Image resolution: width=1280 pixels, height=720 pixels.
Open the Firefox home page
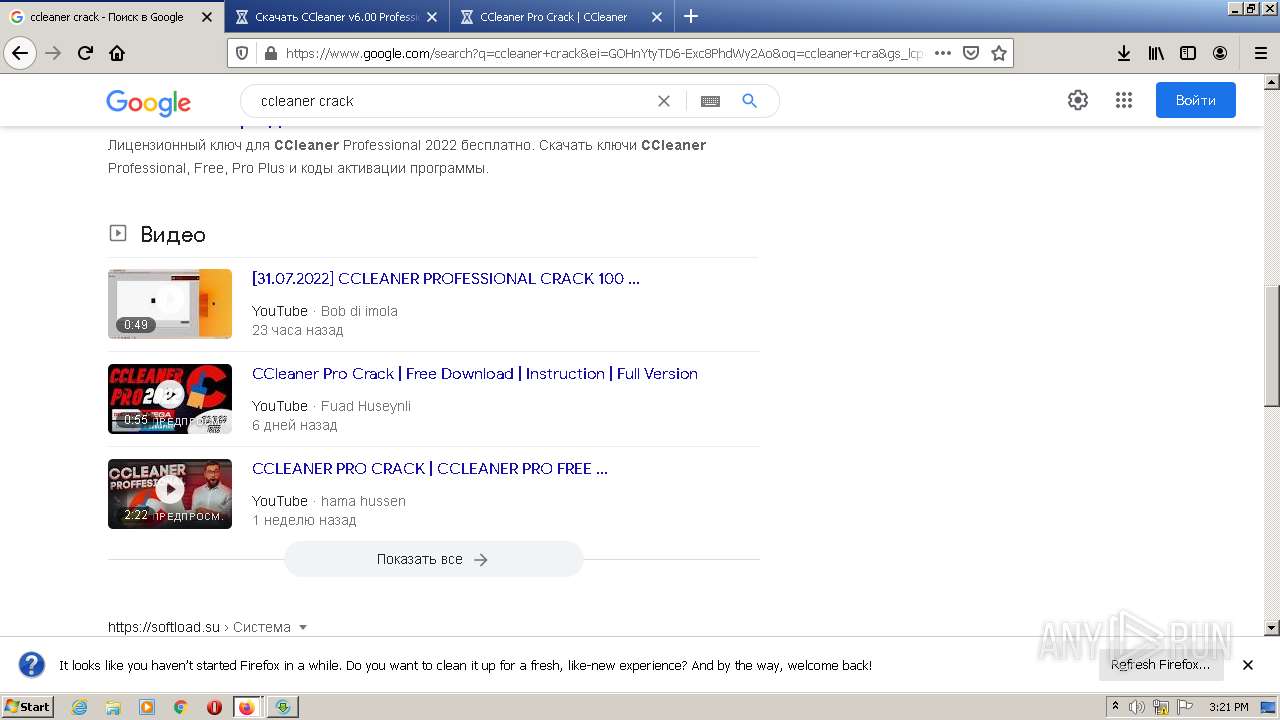117,53
